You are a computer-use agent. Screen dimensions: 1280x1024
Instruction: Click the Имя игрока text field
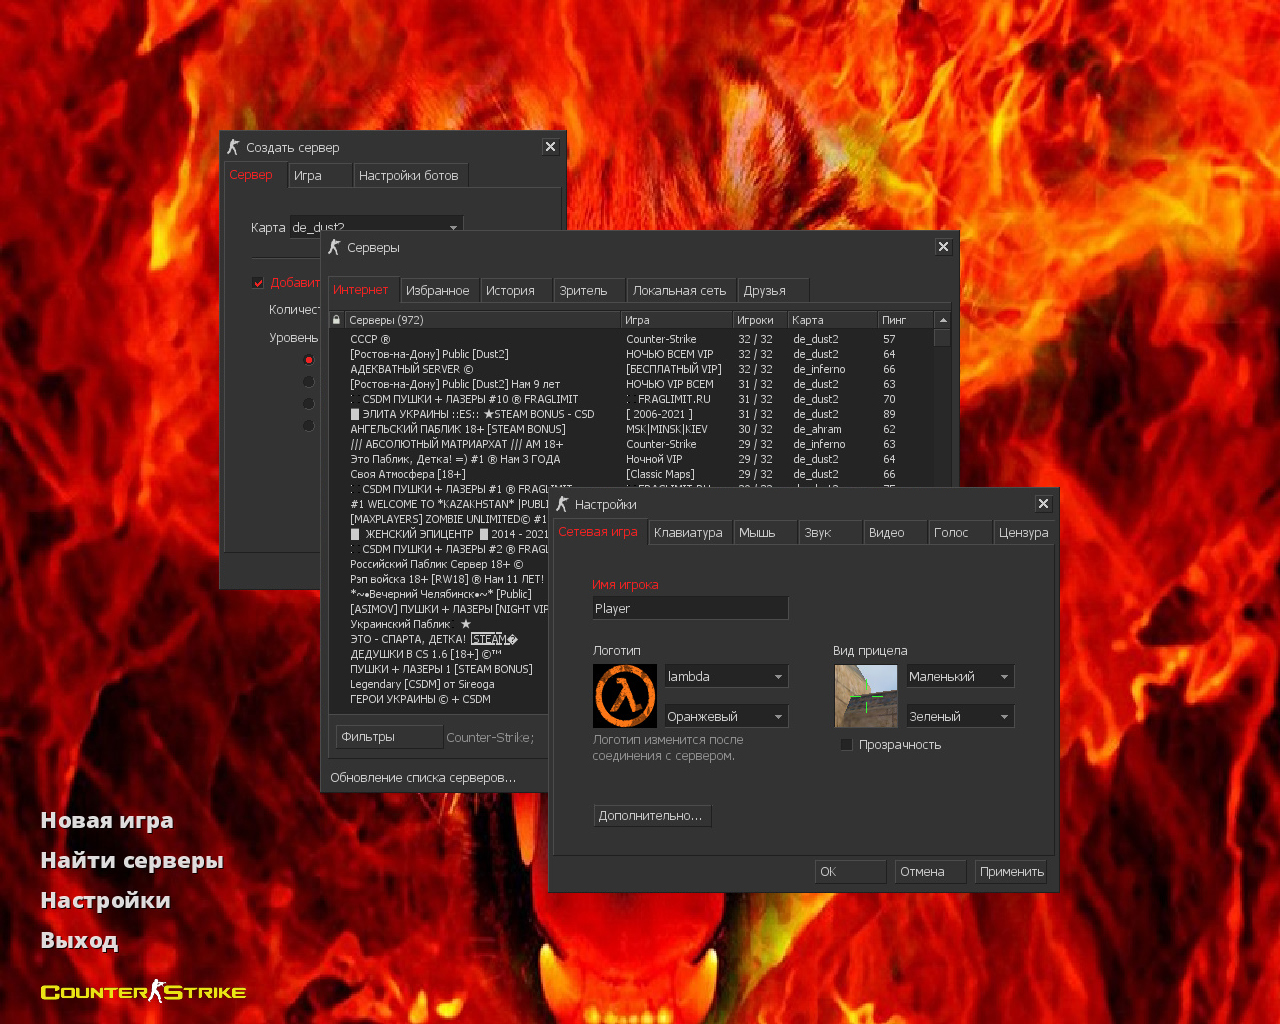[x=690, y=609]
